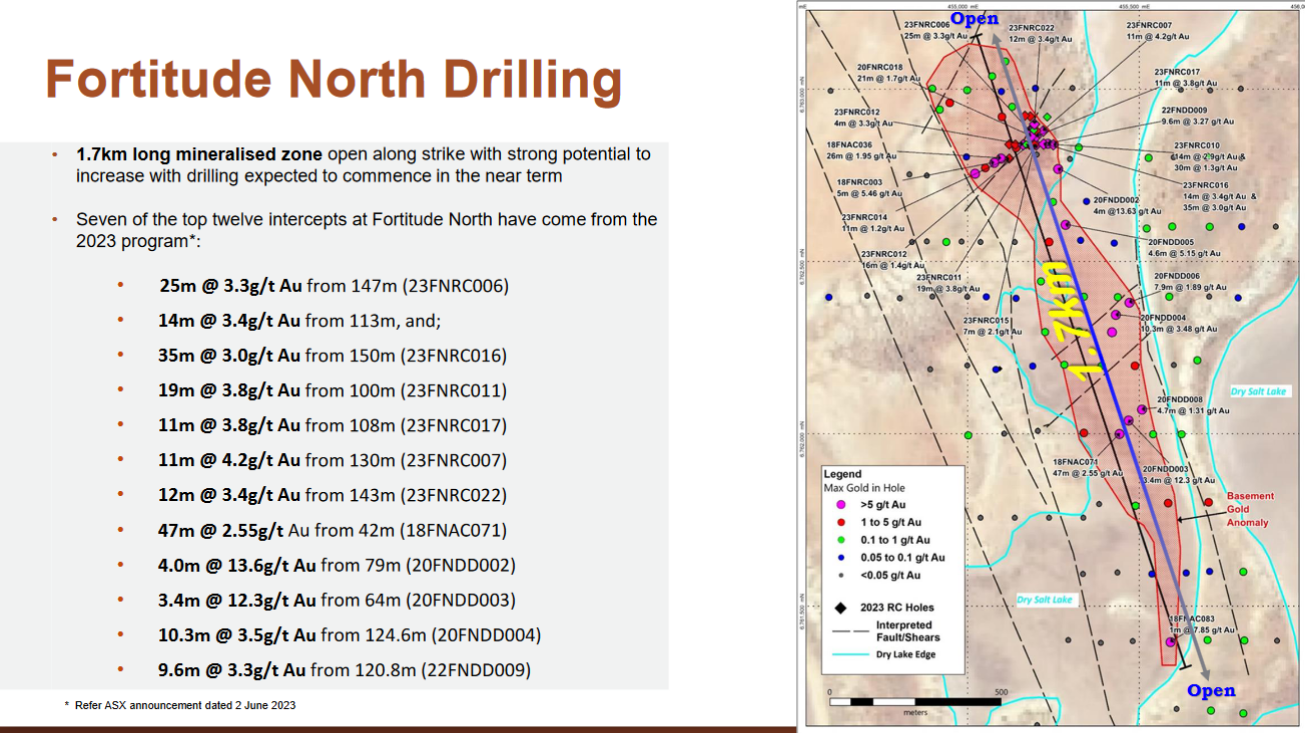This screenshot has width=1305, height=733.
Task: Select bullet '25m @ 3.3g/t Au from 147m'
Action: point(334,286)
